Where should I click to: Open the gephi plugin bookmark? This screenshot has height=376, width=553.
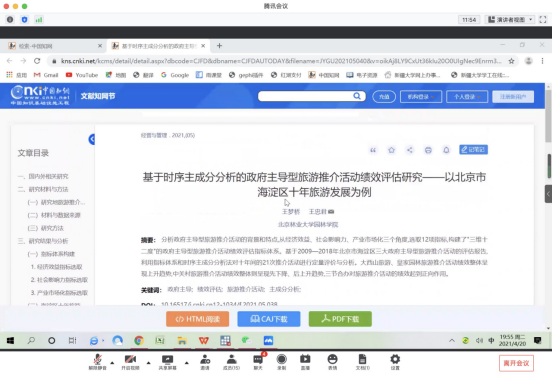point(246,75)
